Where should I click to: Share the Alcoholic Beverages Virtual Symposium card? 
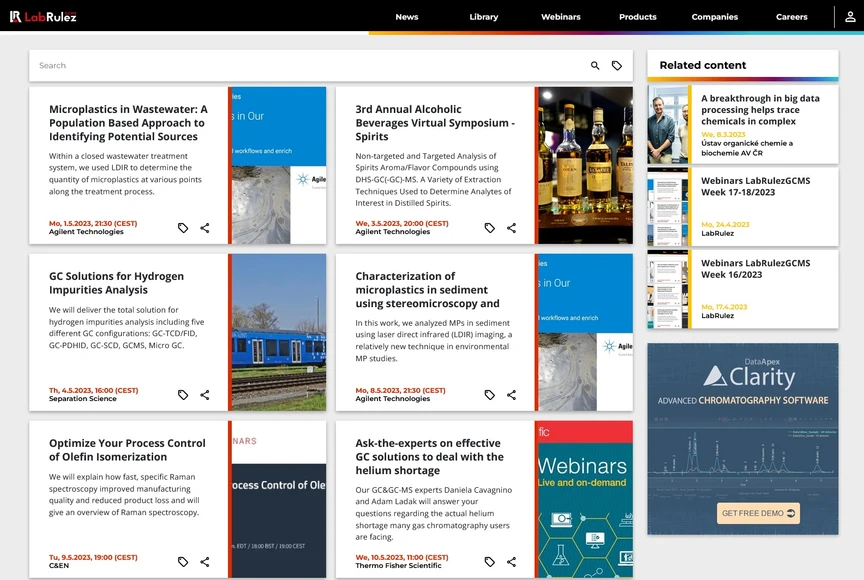tap(511, 228)
